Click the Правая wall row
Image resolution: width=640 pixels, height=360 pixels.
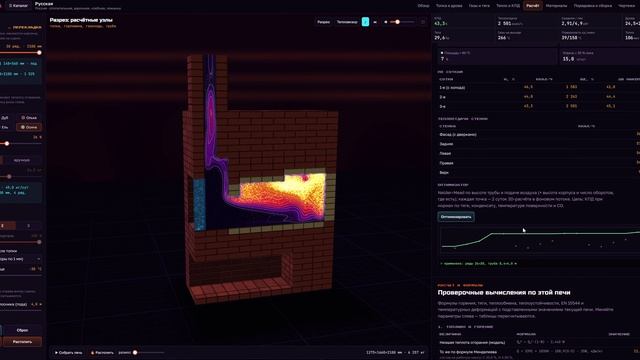539,163
